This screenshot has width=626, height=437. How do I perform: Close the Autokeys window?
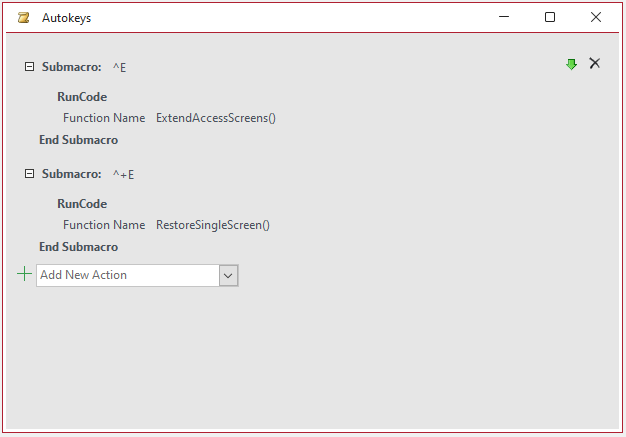(x=596, y=17)
